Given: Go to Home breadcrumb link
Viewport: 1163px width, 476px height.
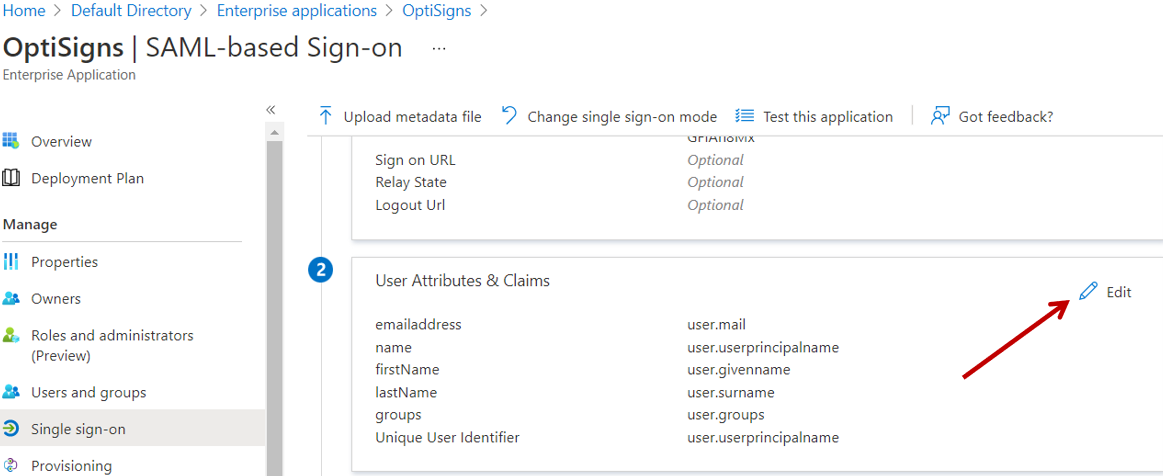Looking at the screenshot, I should [x=24, y=11].
